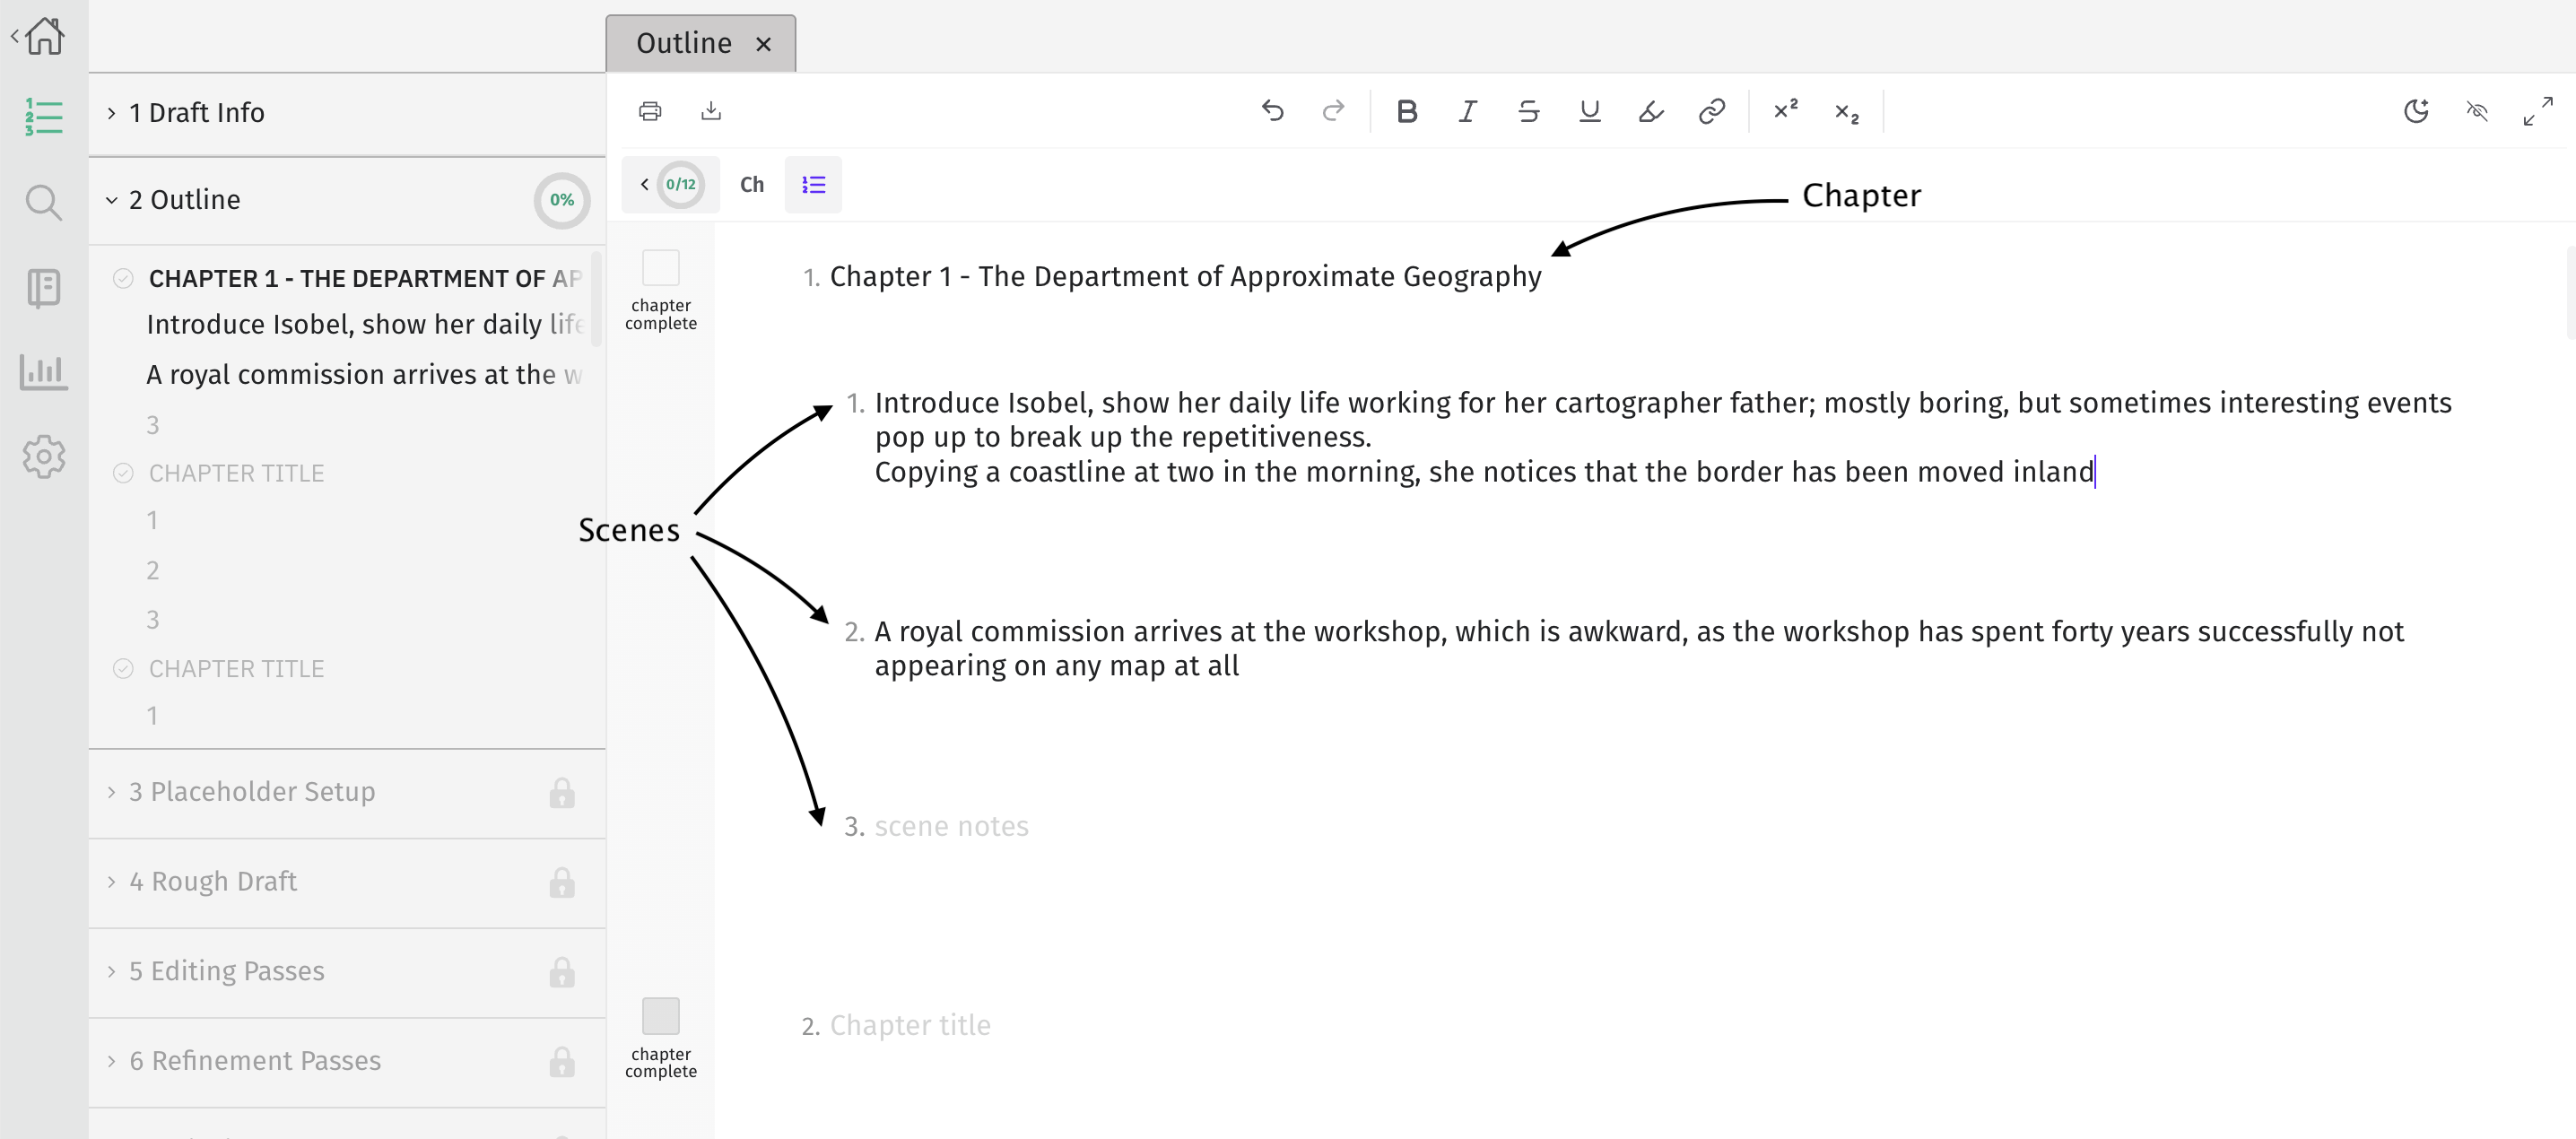Viewport: 2576px width, 1139px height.
Task: Click Refinement Passes lock icon
Action: 562,1062
